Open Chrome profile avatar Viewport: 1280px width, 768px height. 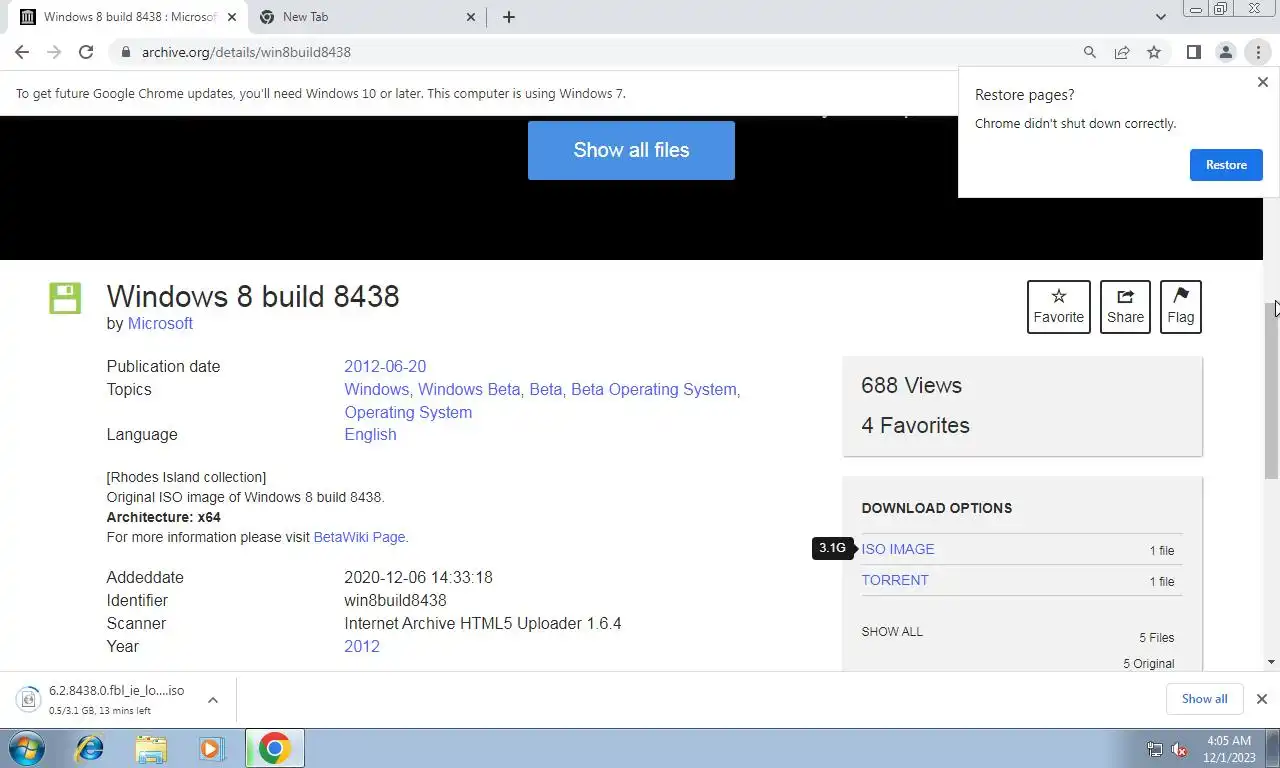(1225, 52)
